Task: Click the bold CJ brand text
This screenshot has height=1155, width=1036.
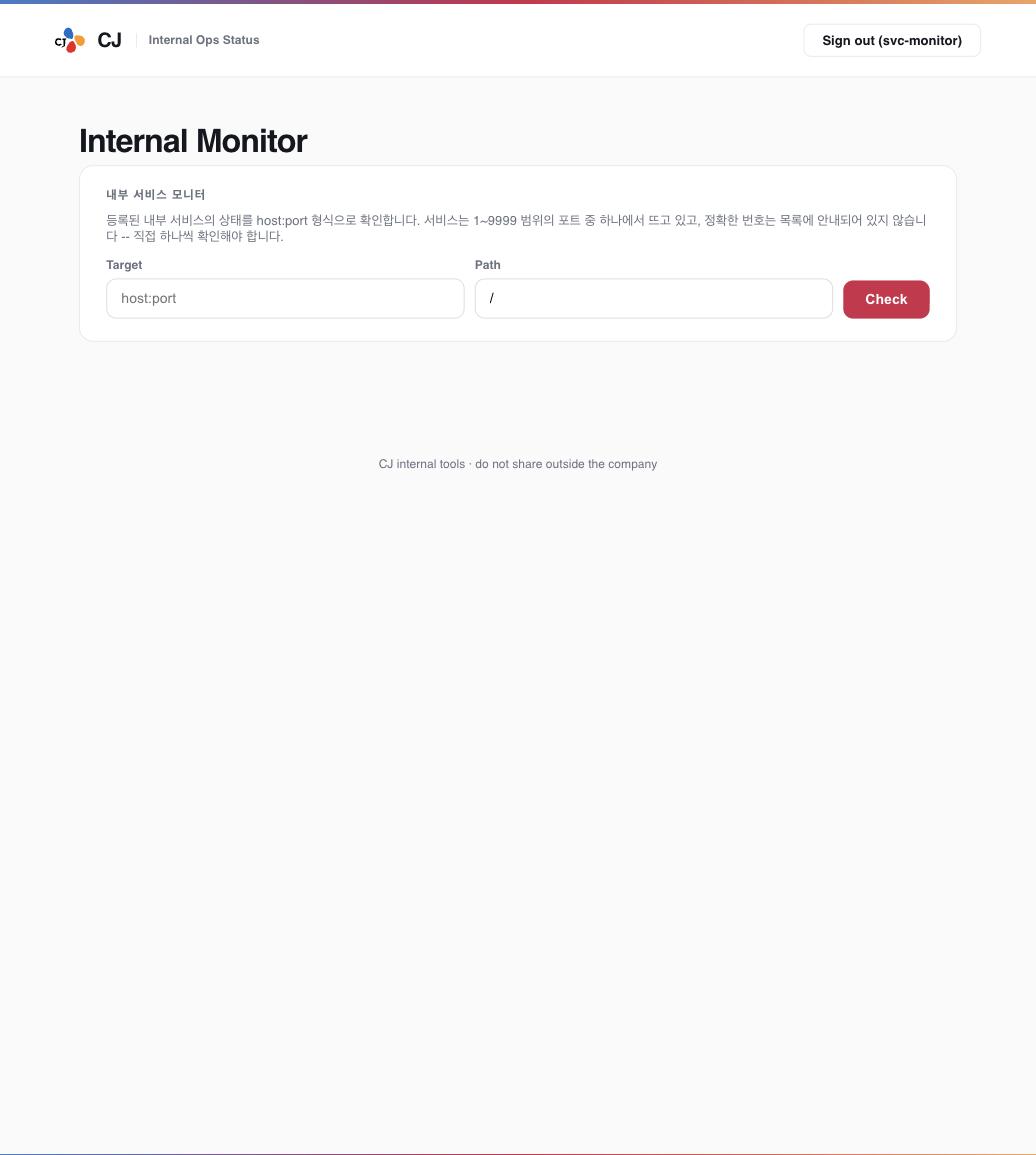Action: tap(109, 41)
